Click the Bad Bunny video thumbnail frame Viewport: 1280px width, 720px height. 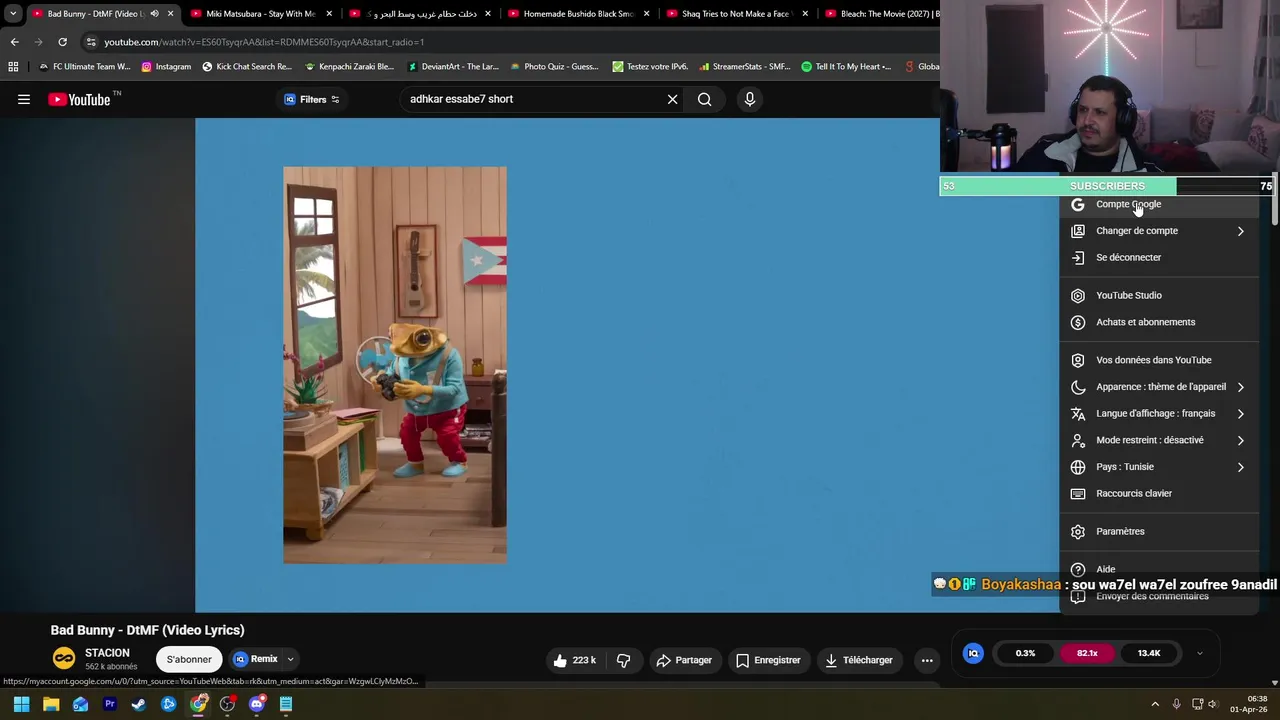(x=395, y=365)
